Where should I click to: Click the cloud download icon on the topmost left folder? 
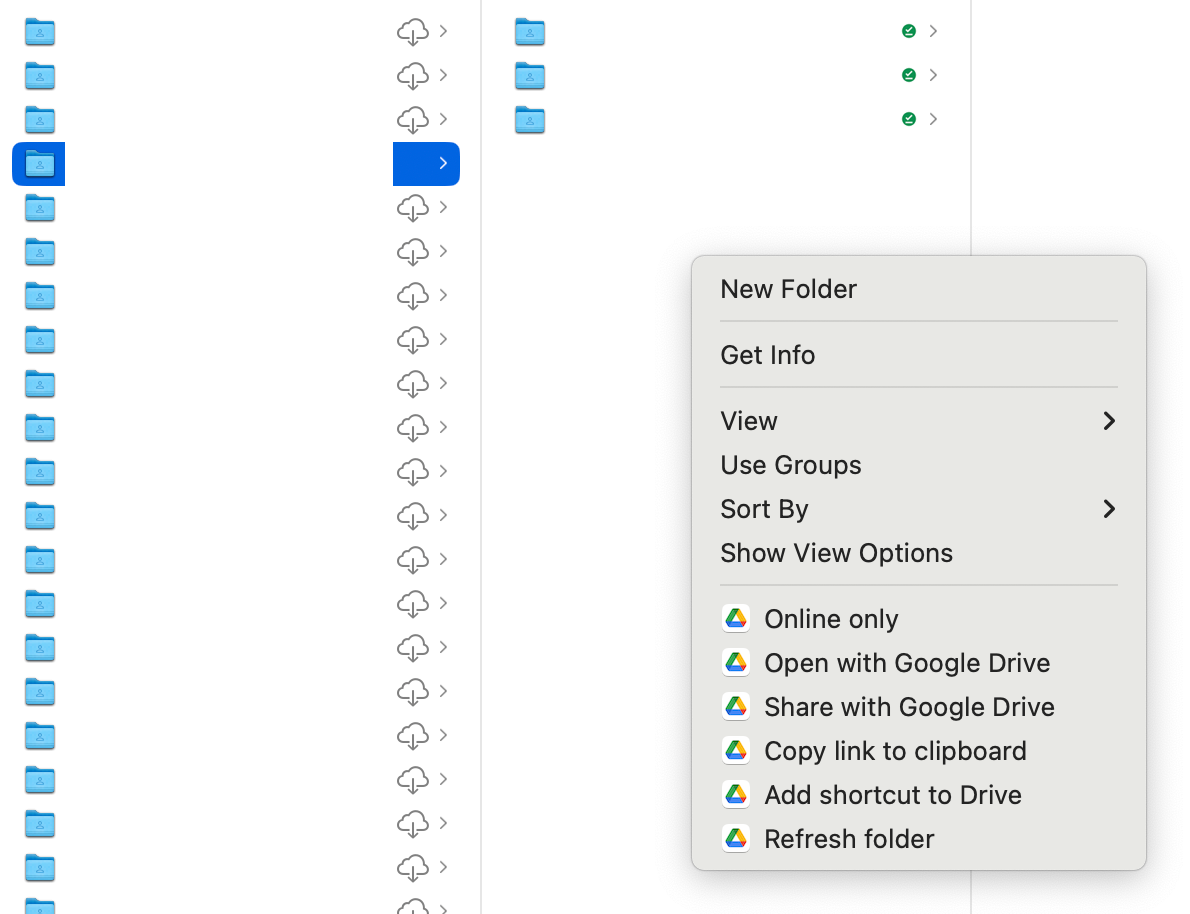point(412,32)
